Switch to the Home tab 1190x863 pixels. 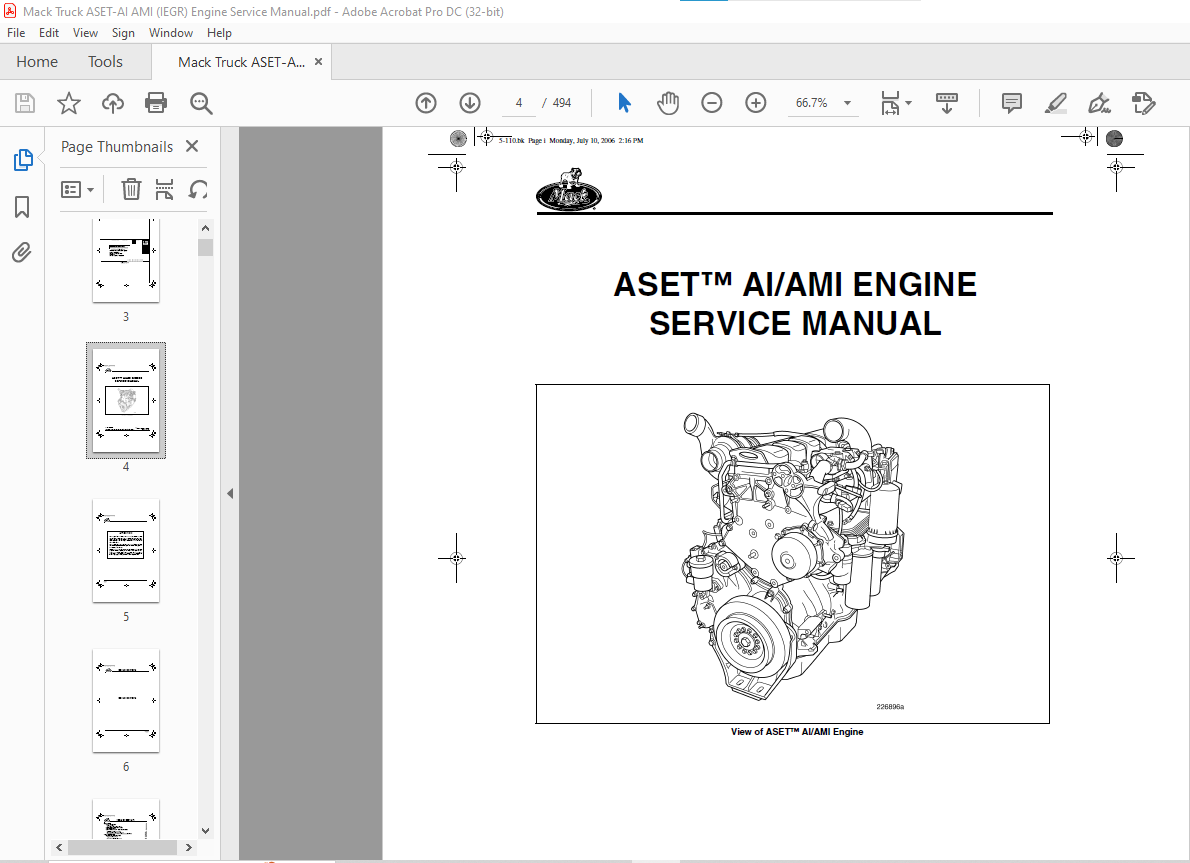click(37, 61)
